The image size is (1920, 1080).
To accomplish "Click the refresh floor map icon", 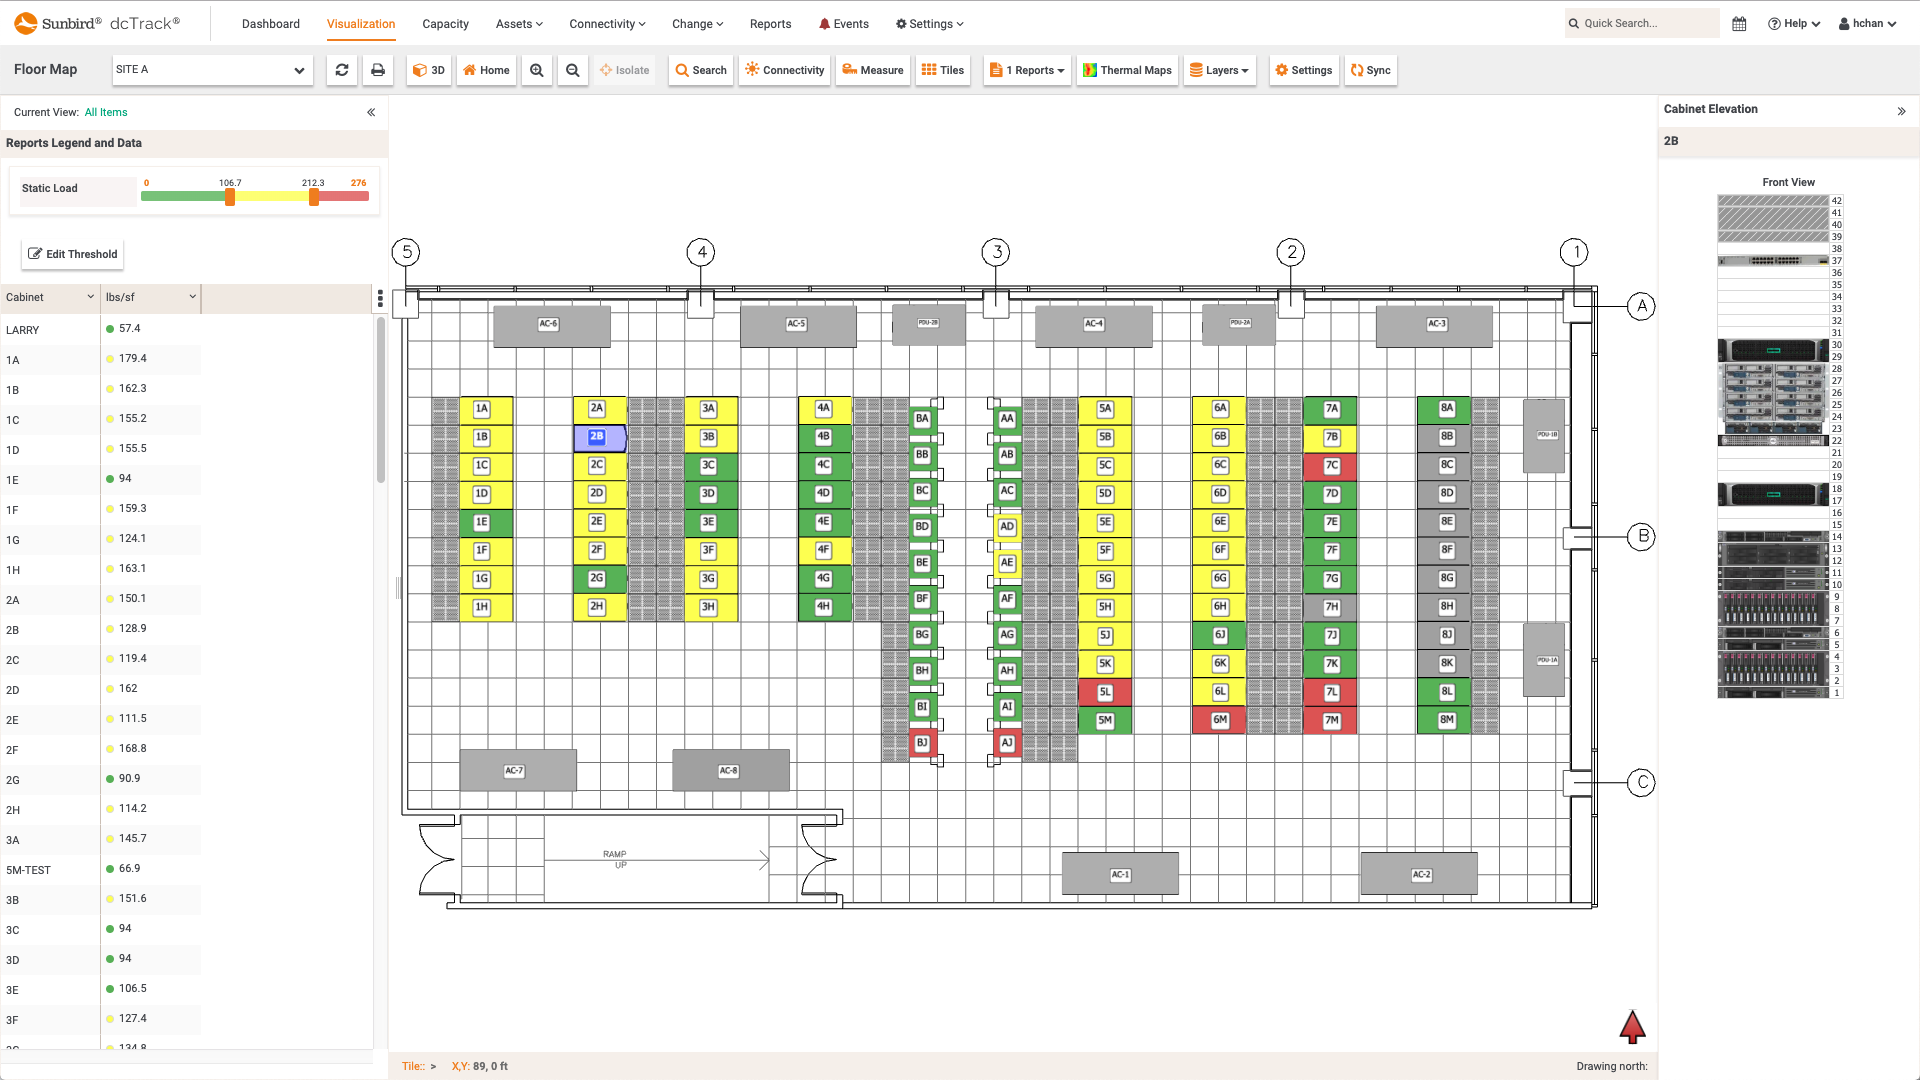I will [x=342, y=70].
